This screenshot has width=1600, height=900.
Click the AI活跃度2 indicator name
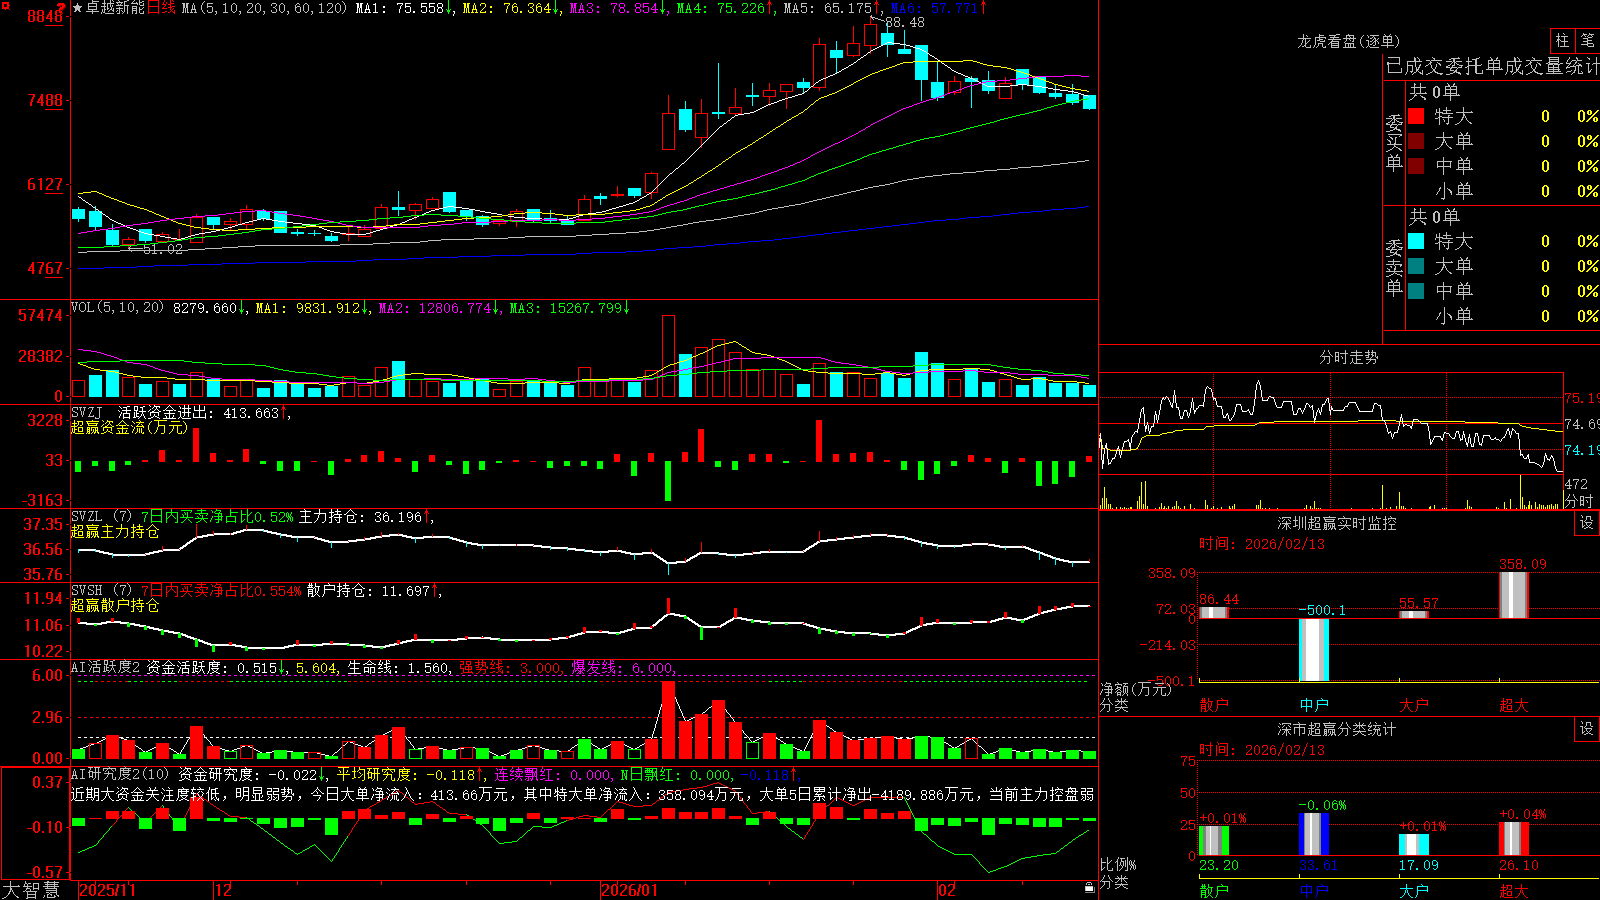[105, 667]
